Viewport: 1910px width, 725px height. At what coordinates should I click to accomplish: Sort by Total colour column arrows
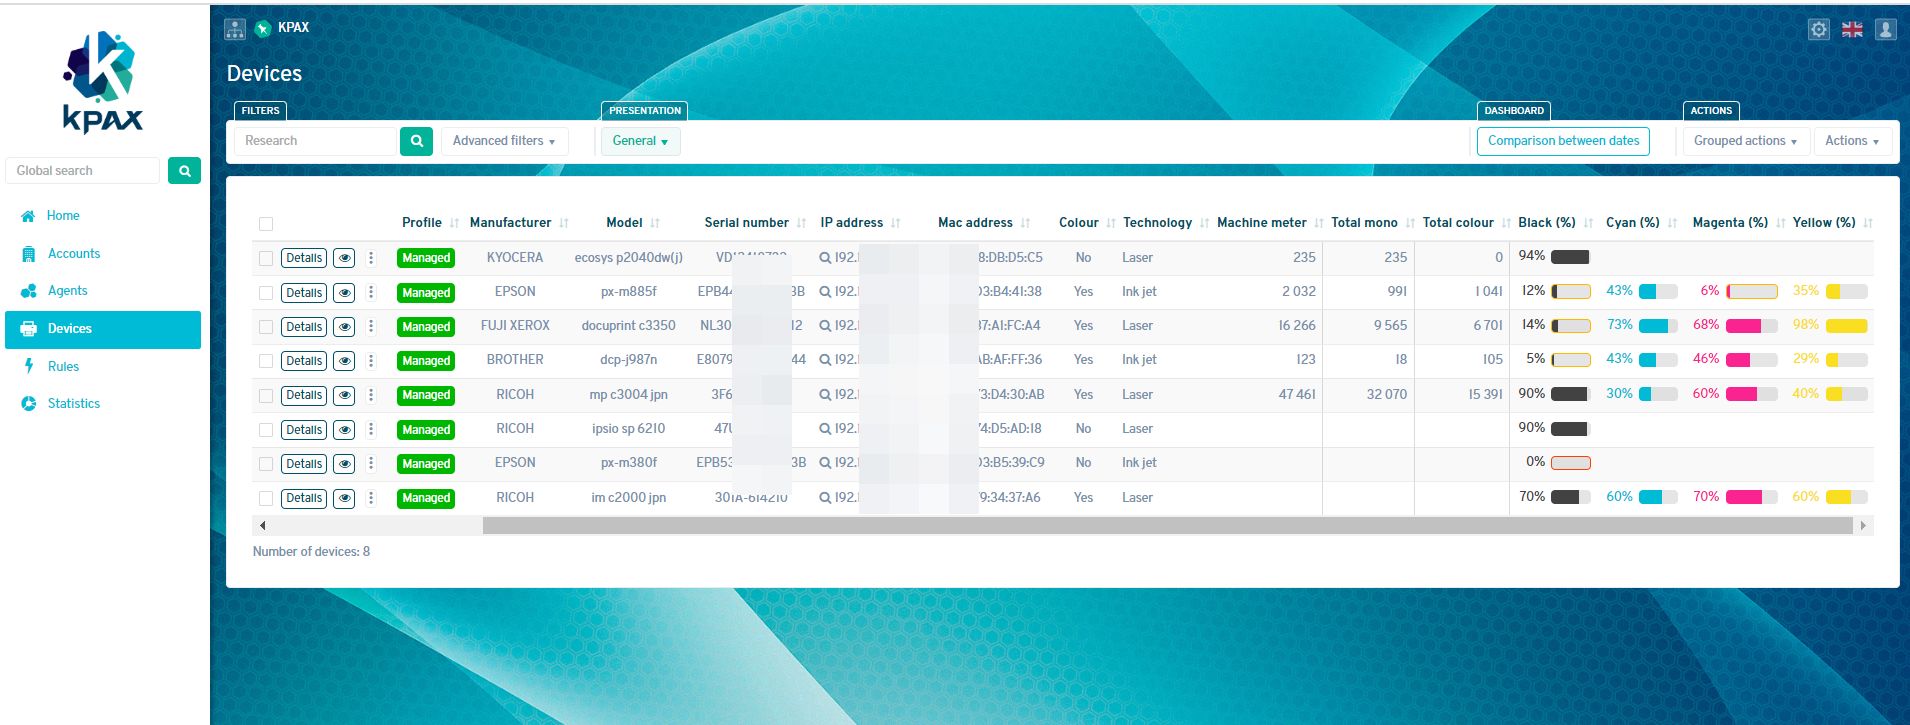1506,223
